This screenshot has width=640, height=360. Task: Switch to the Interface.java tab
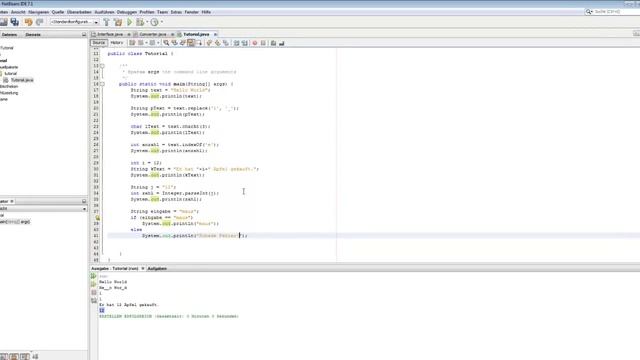[x=109, y=34]
